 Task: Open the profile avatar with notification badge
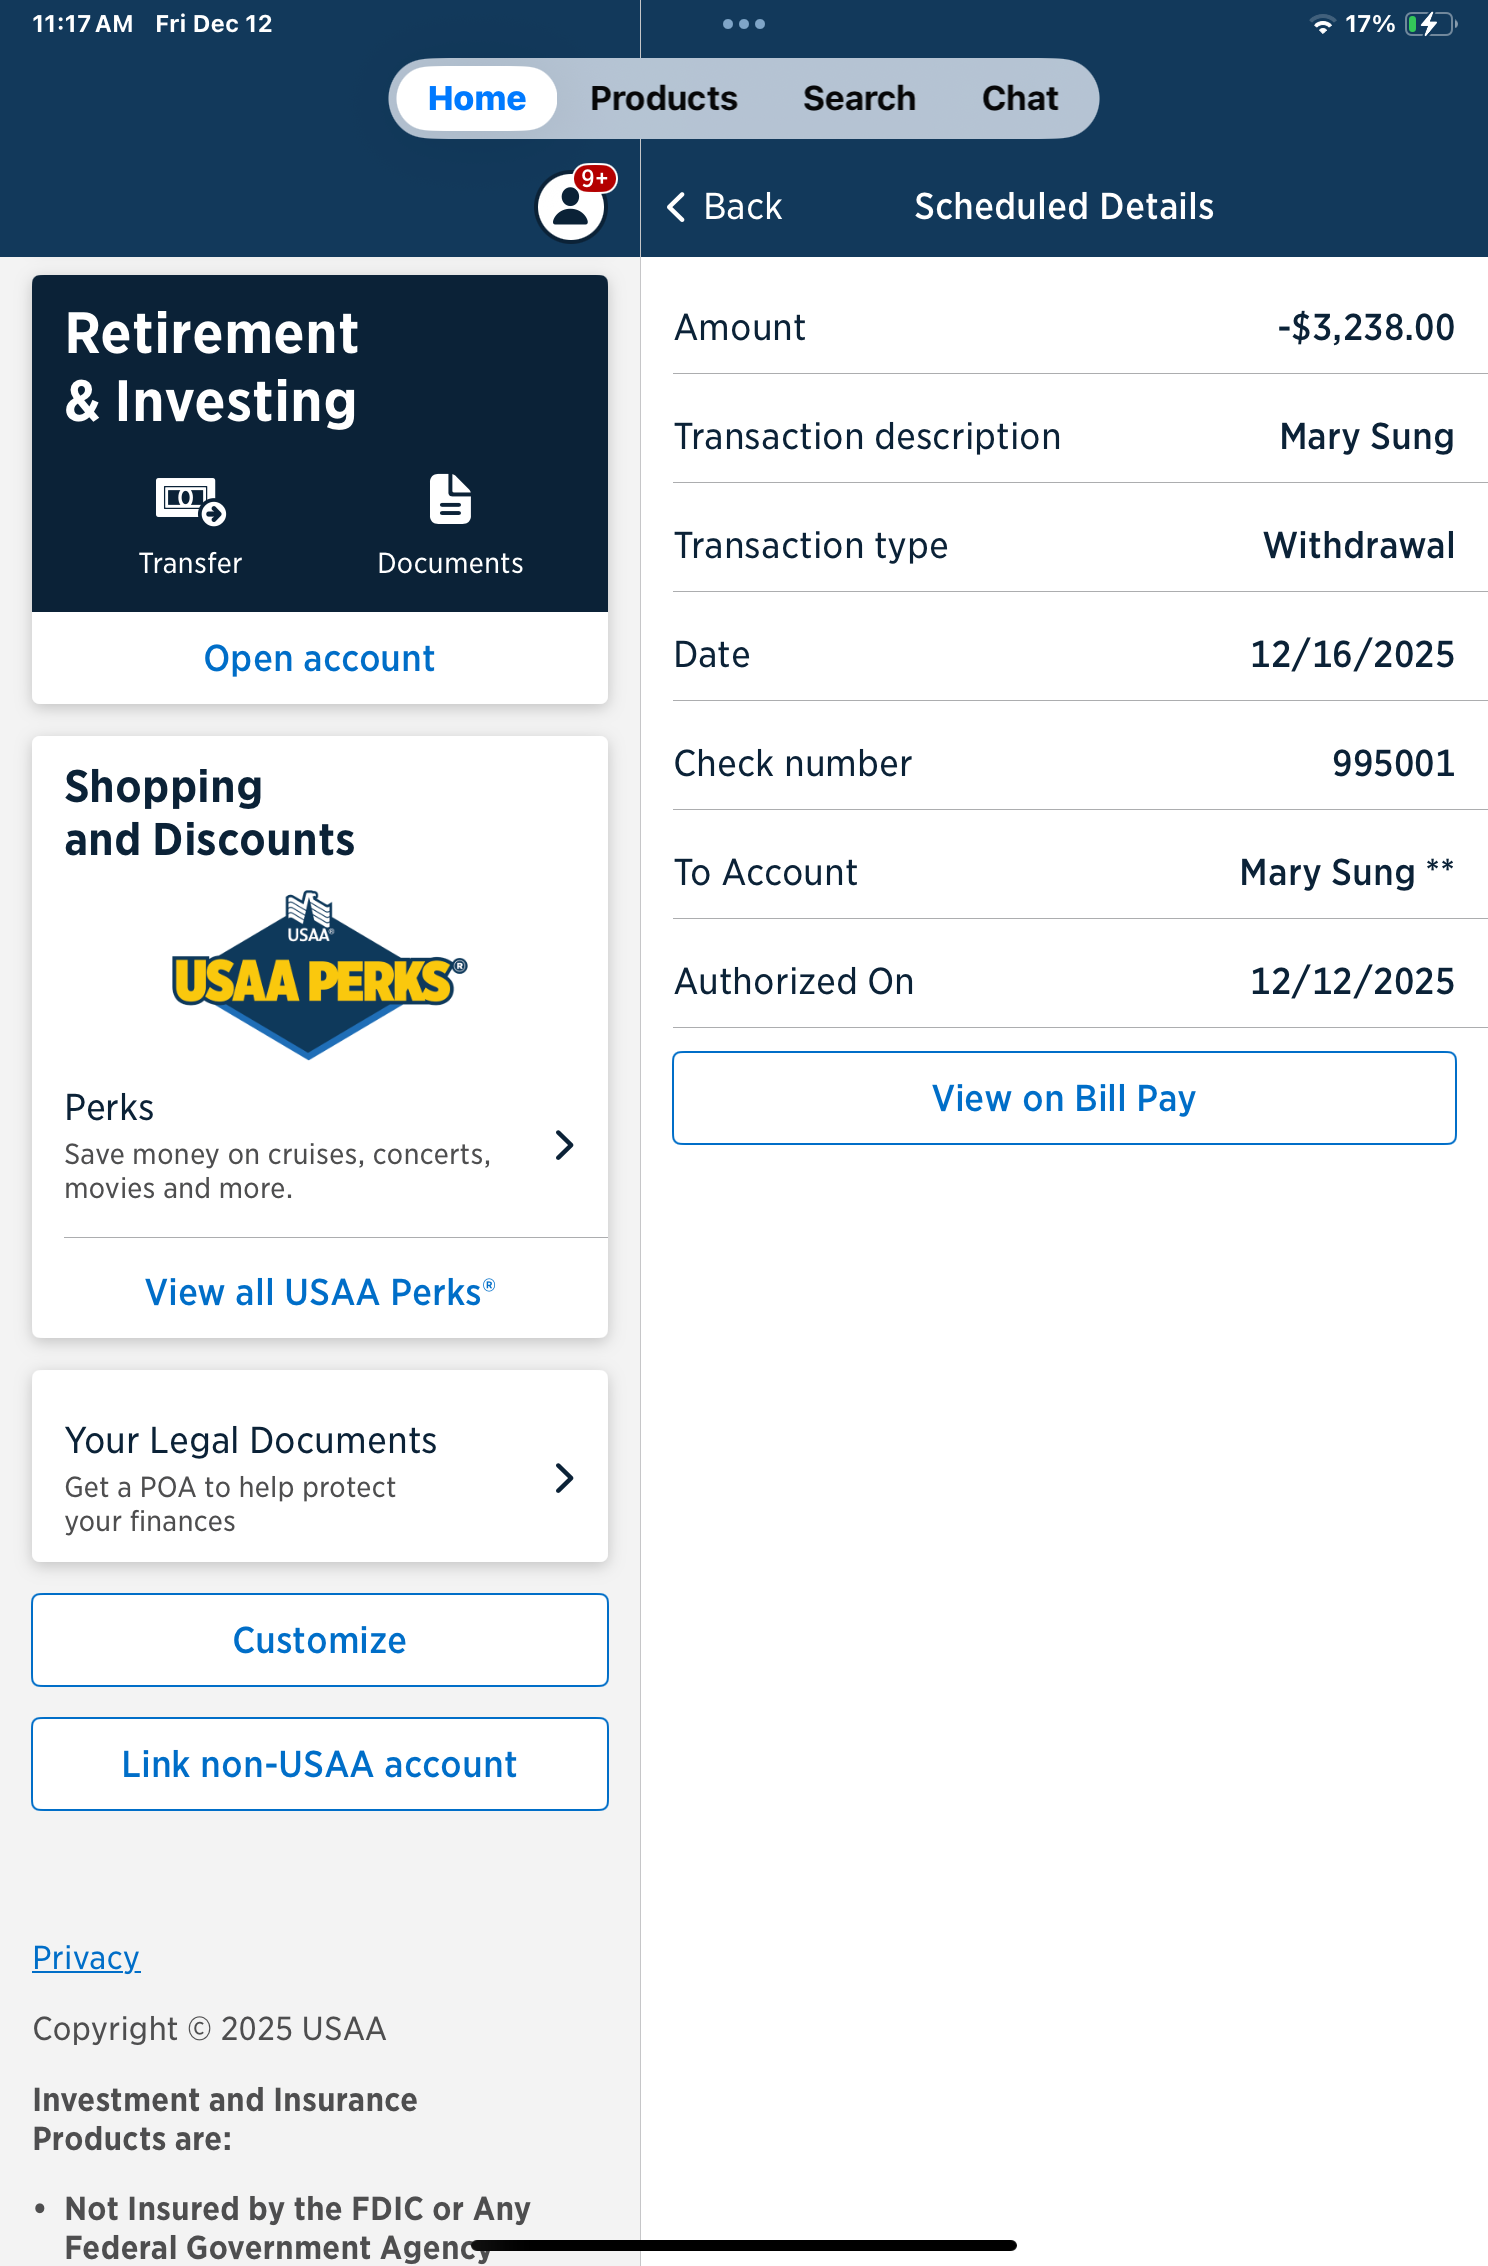pyautogui.click(x=572, y=206)
